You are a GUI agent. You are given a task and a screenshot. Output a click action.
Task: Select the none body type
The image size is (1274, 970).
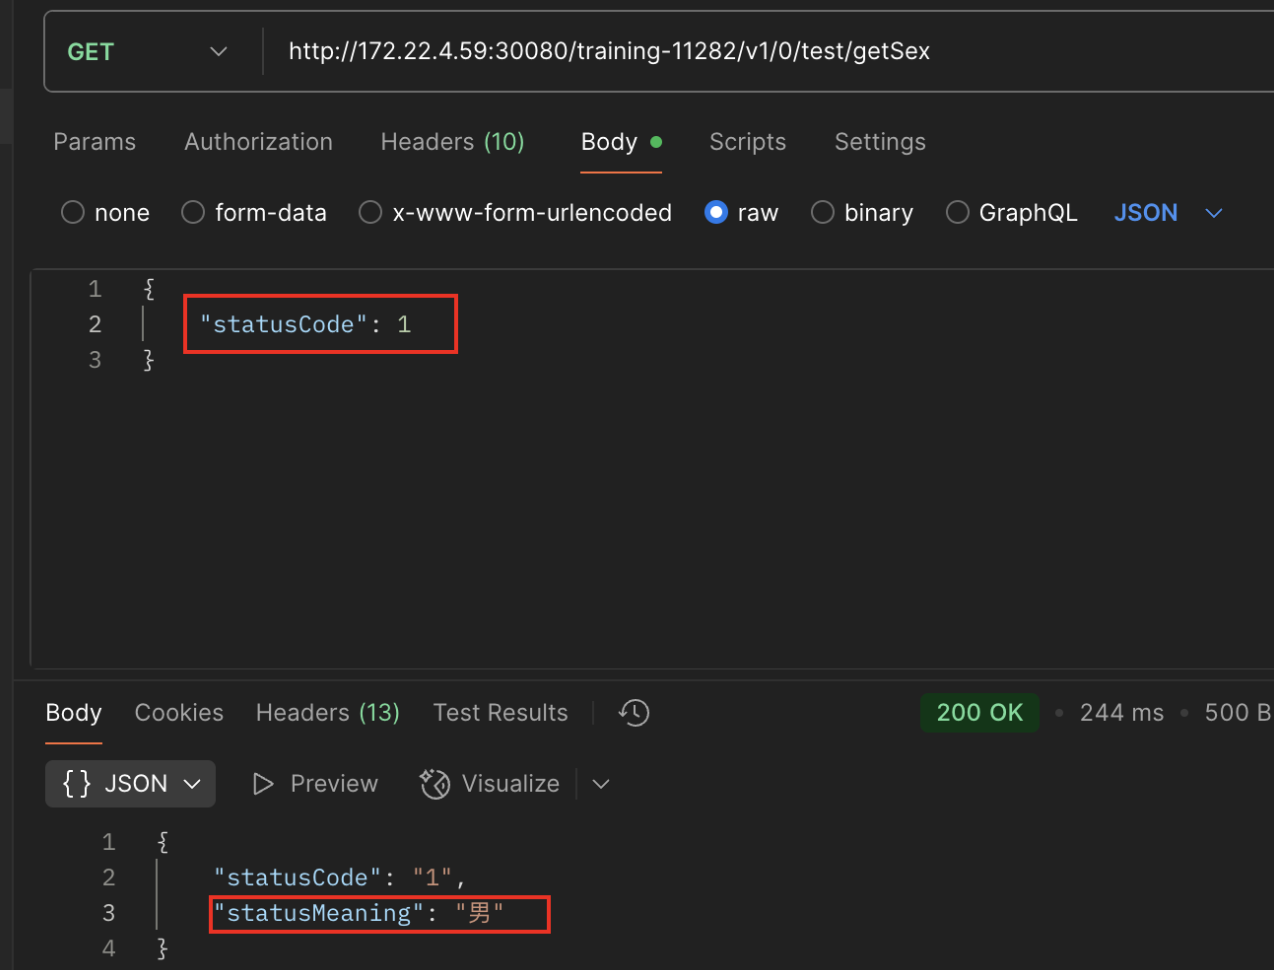click(x=73, y=213)
